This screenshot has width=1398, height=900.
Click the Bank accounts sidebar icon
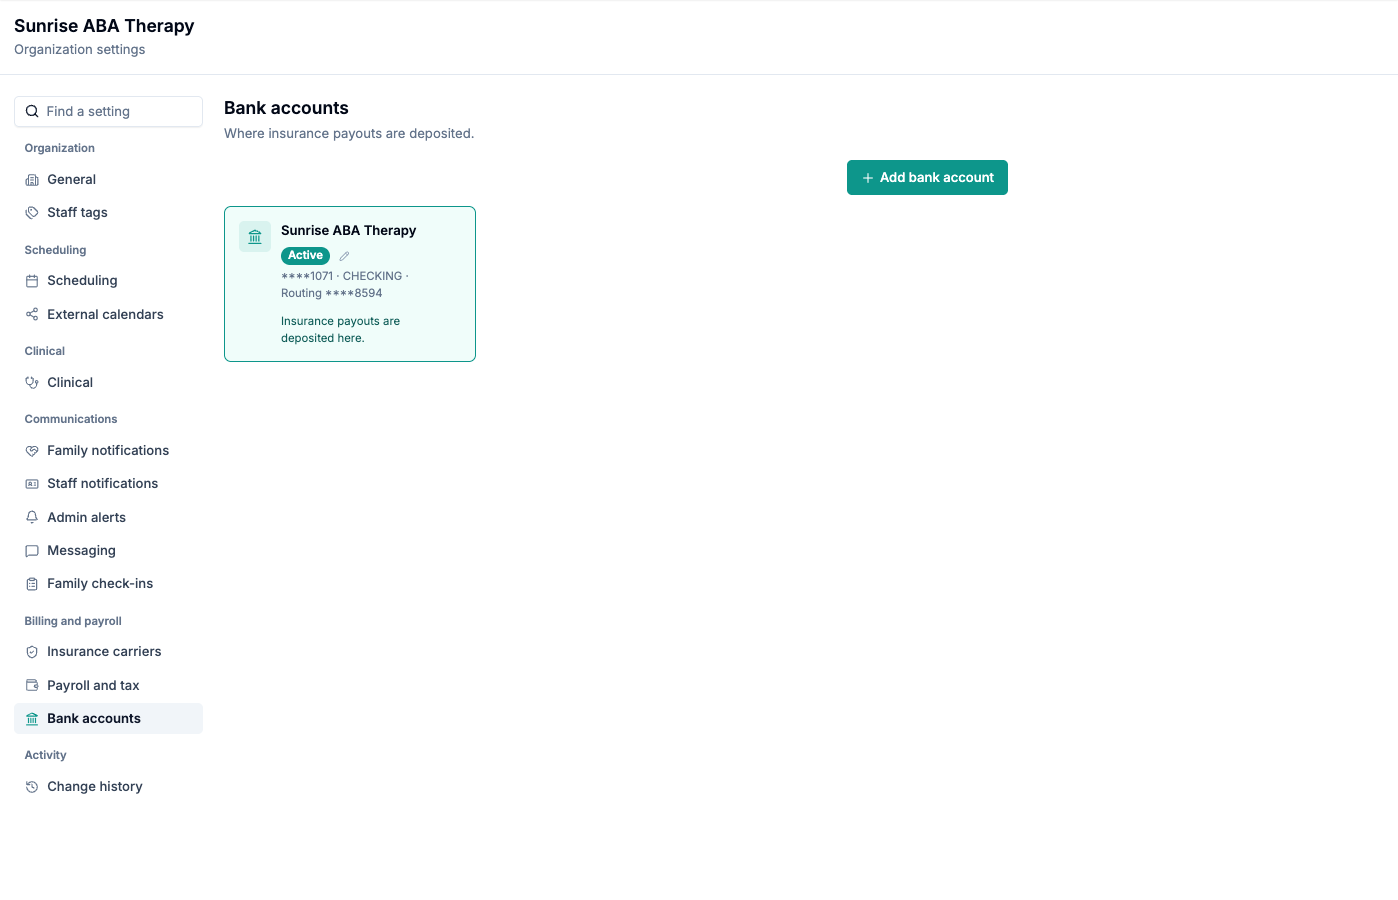[32, 719]
